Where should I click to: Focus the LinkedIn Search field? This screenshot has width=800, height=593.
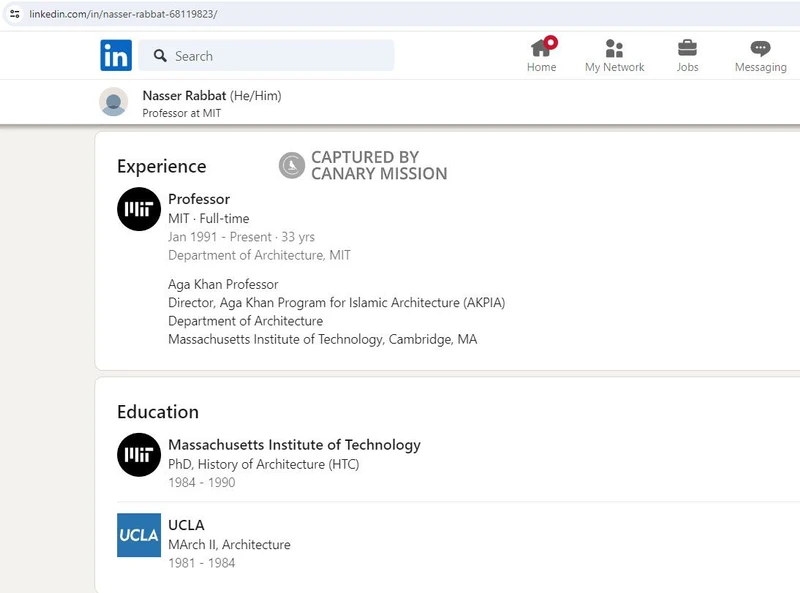(x=266, y=56)
